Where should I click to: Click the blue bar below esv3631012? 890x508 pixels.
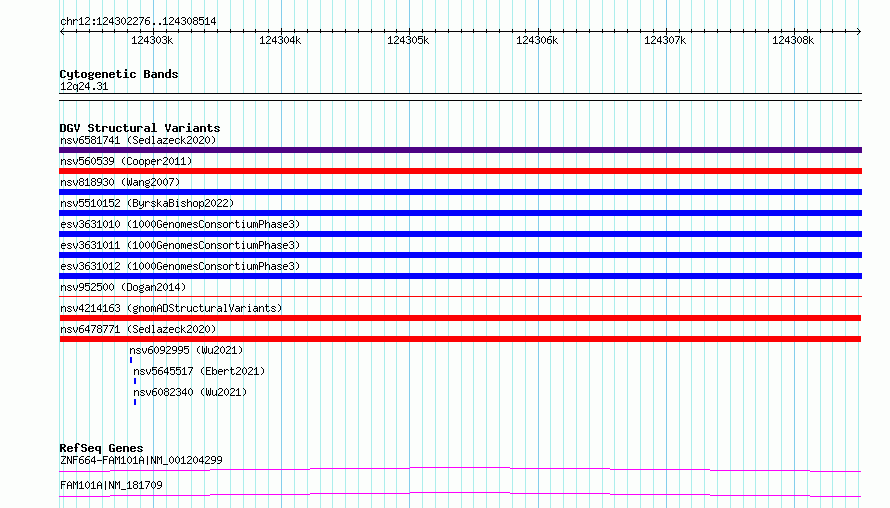(x=460, y=276)
